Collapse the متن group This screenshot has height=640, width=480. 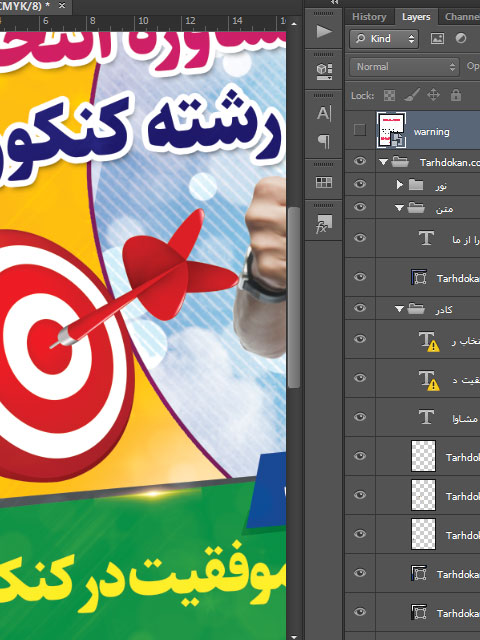399,208
